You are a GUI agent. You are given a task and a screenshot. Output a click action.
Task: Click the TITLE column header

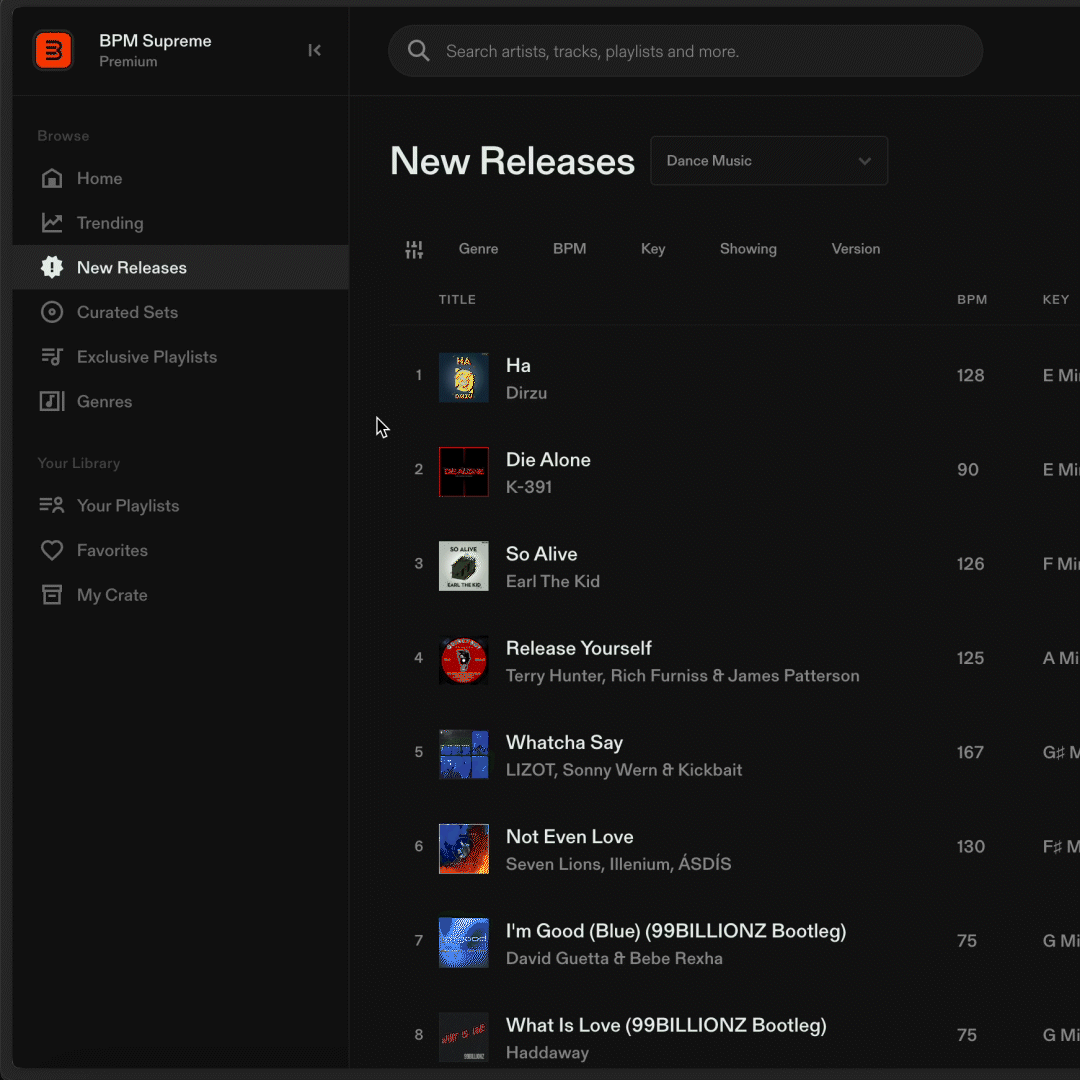[x=457, y=300]
